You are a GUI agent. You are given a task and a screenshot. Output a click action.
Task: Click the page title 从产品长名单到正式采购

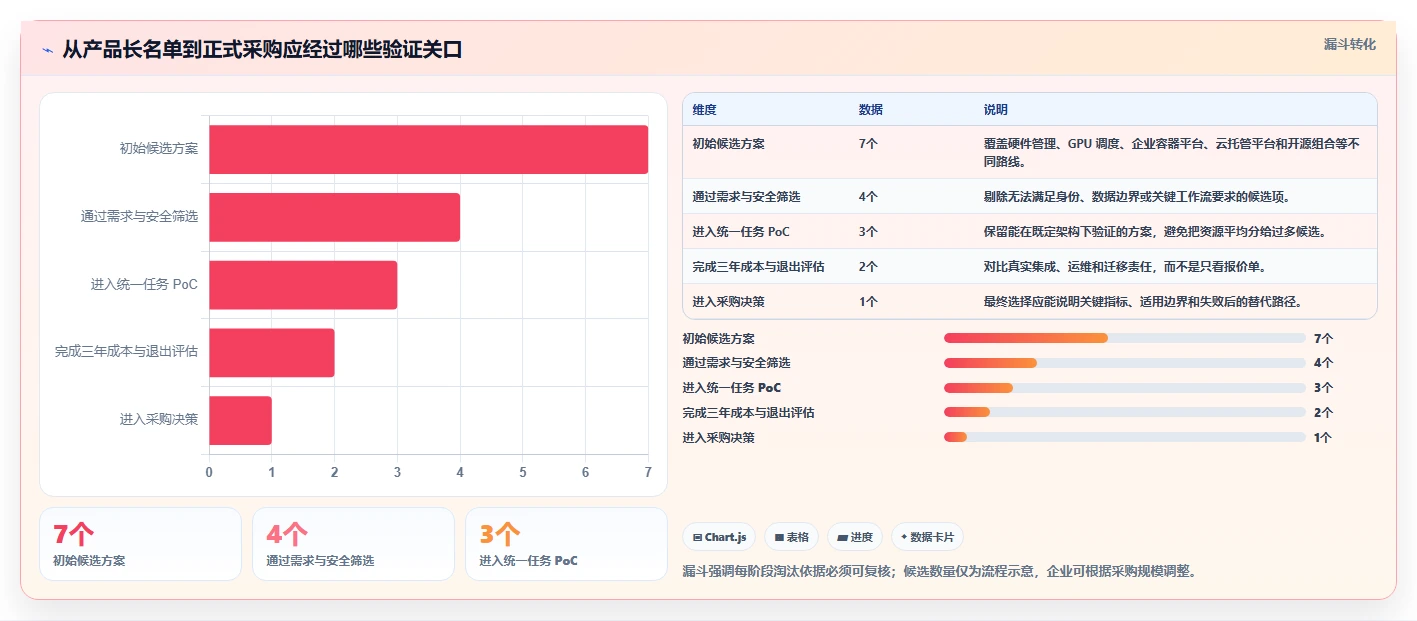click(x=262, y=50)
